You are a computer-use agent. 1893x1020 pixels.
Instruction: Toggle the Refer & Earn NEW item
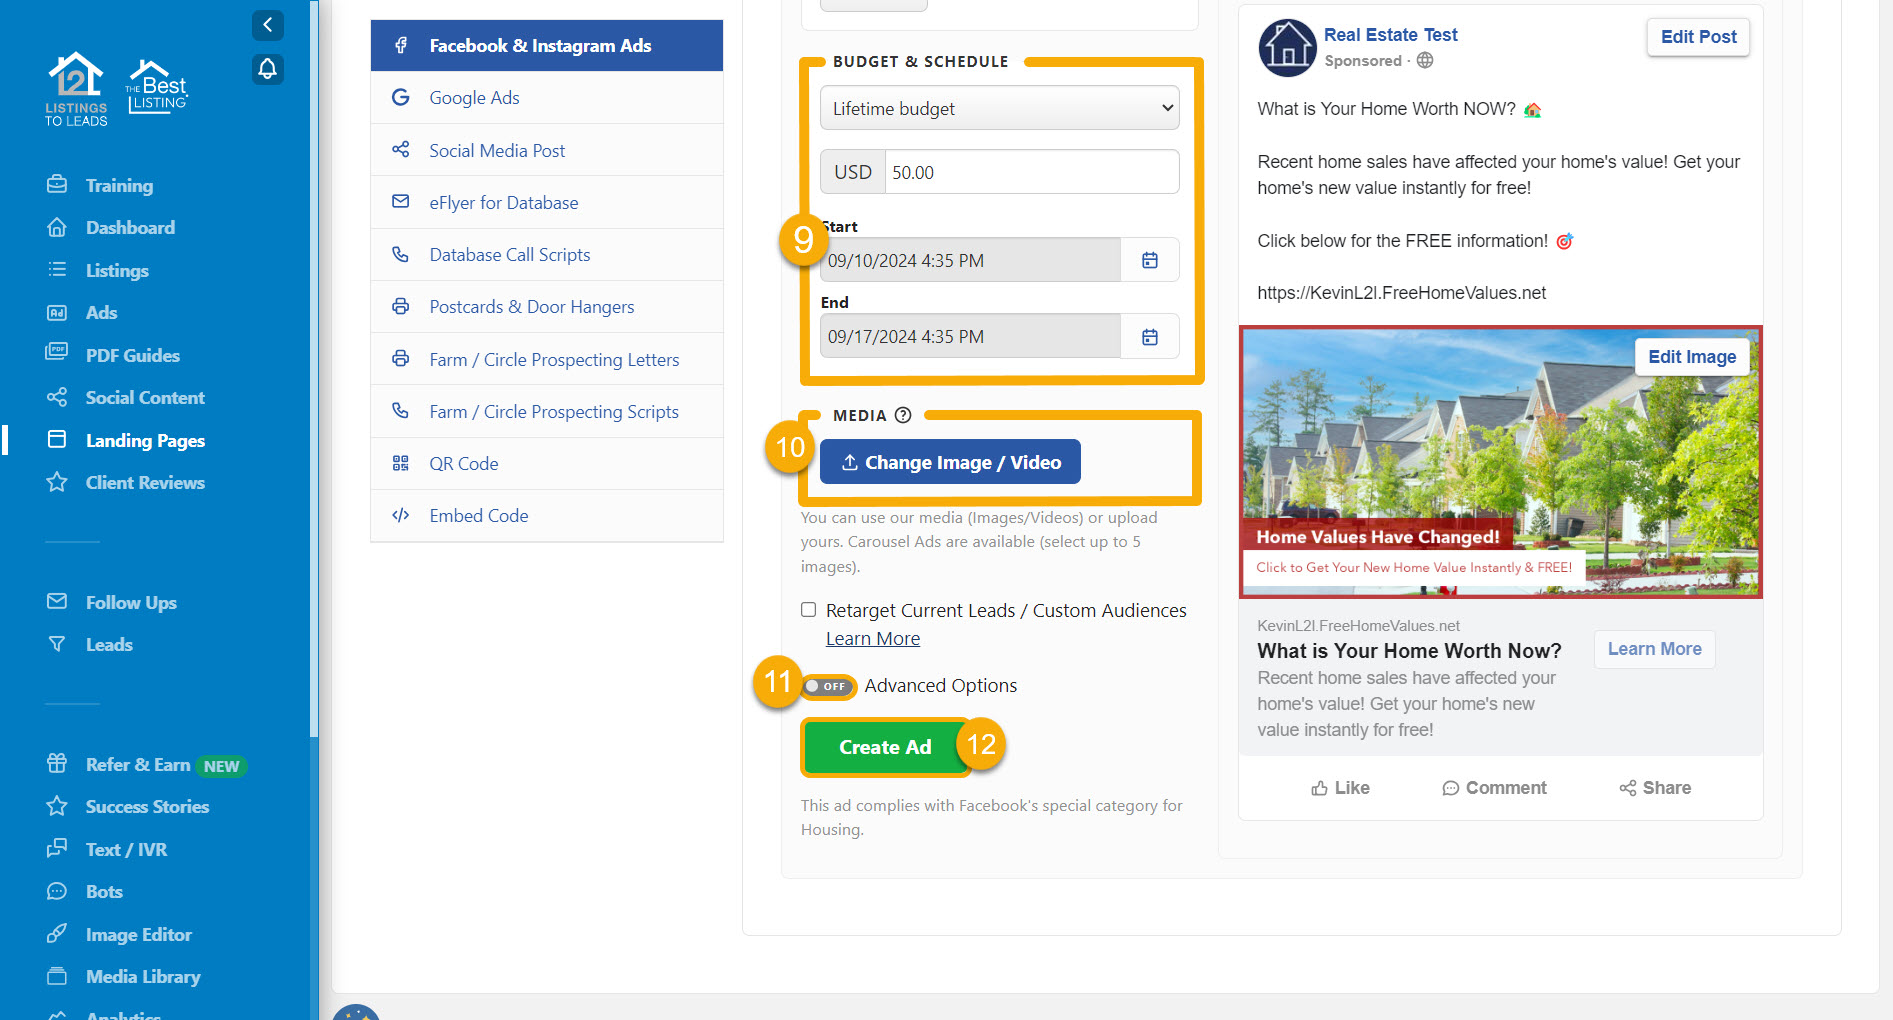[x=142, y=765]
